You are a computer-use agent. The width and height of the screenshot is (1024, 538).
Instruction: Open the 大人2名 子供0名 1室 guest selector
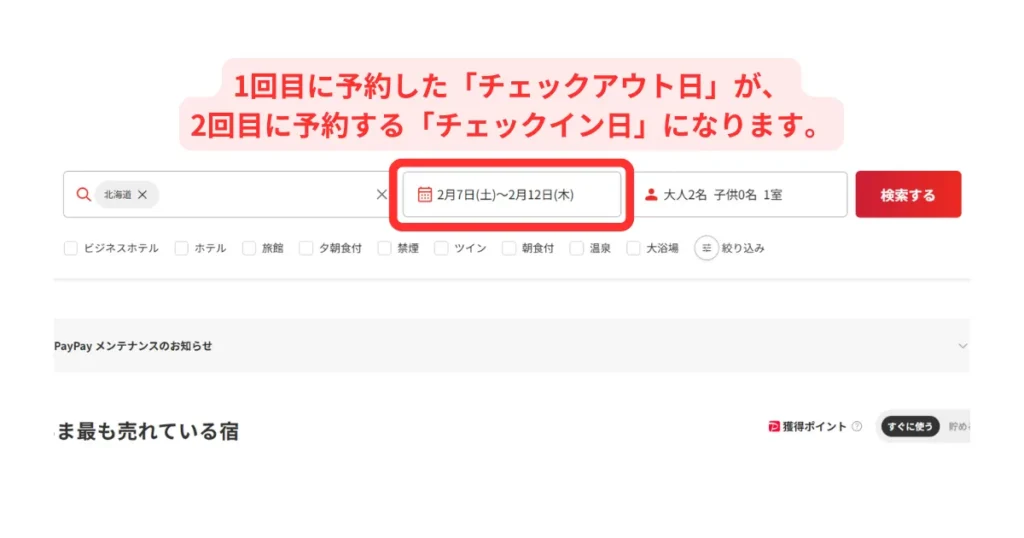(740, 195)
